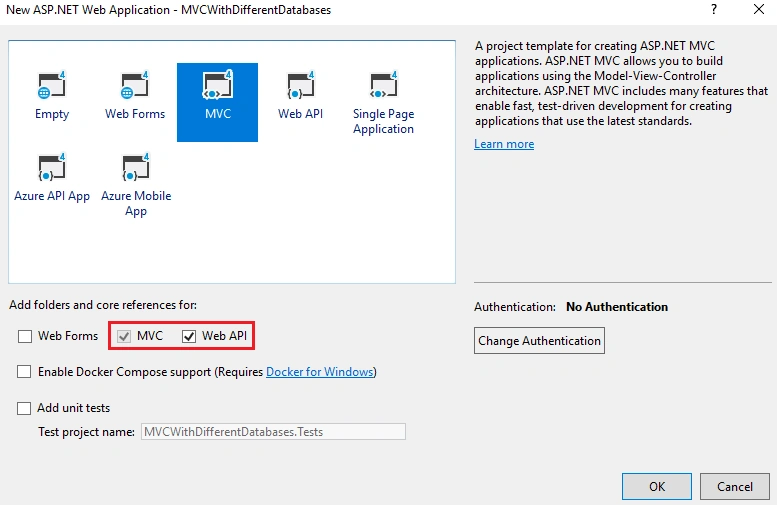
Task: Tick the Web Forms references checkbox
Action: pos(25,337)
